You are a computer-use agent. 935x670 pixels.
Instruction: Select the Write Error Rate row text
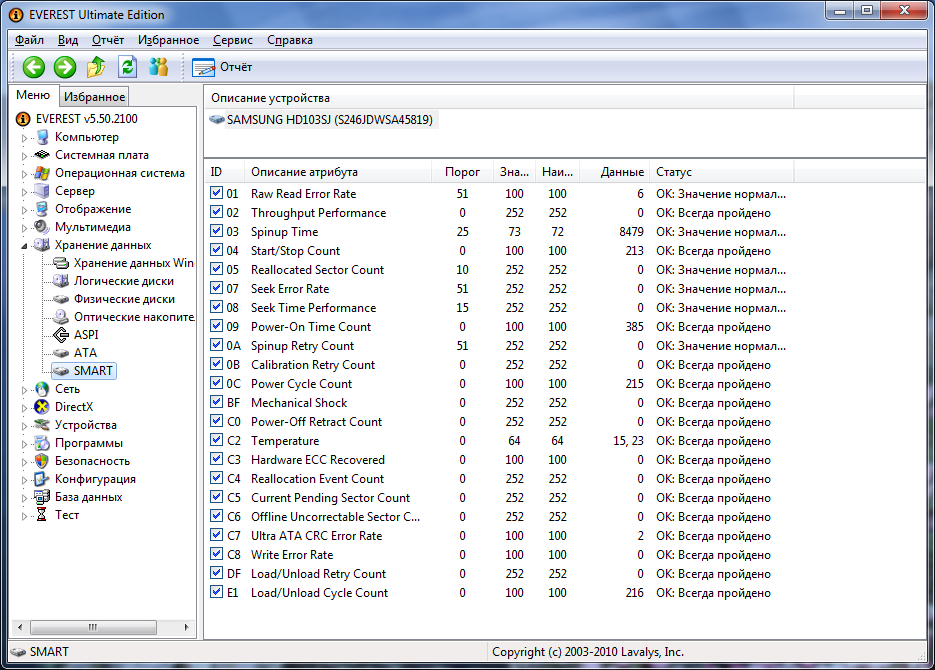pyautogui.click(x=292, y=554)
